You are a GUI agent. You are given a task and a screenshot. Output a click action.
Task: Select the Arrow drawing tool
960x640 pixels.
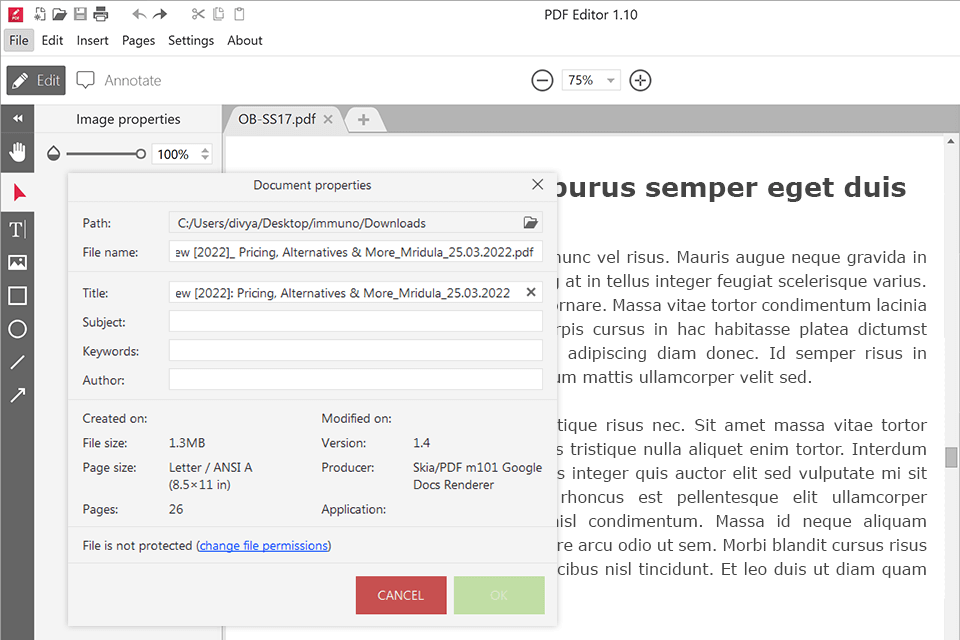click(x=18, y=395)
